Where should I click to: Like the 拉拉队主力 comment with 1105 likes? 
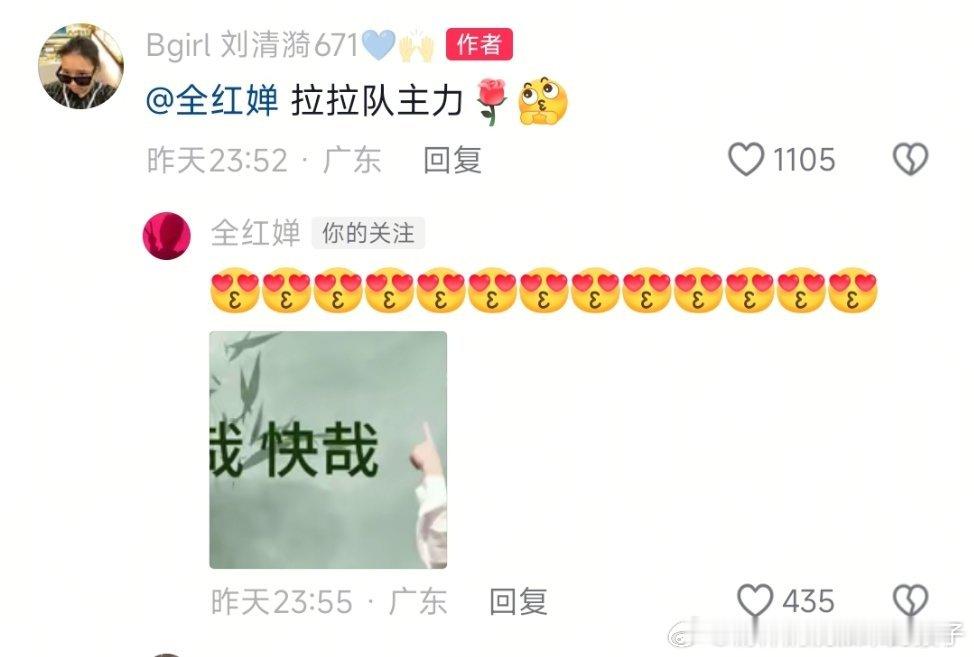(x=745, y=160)
